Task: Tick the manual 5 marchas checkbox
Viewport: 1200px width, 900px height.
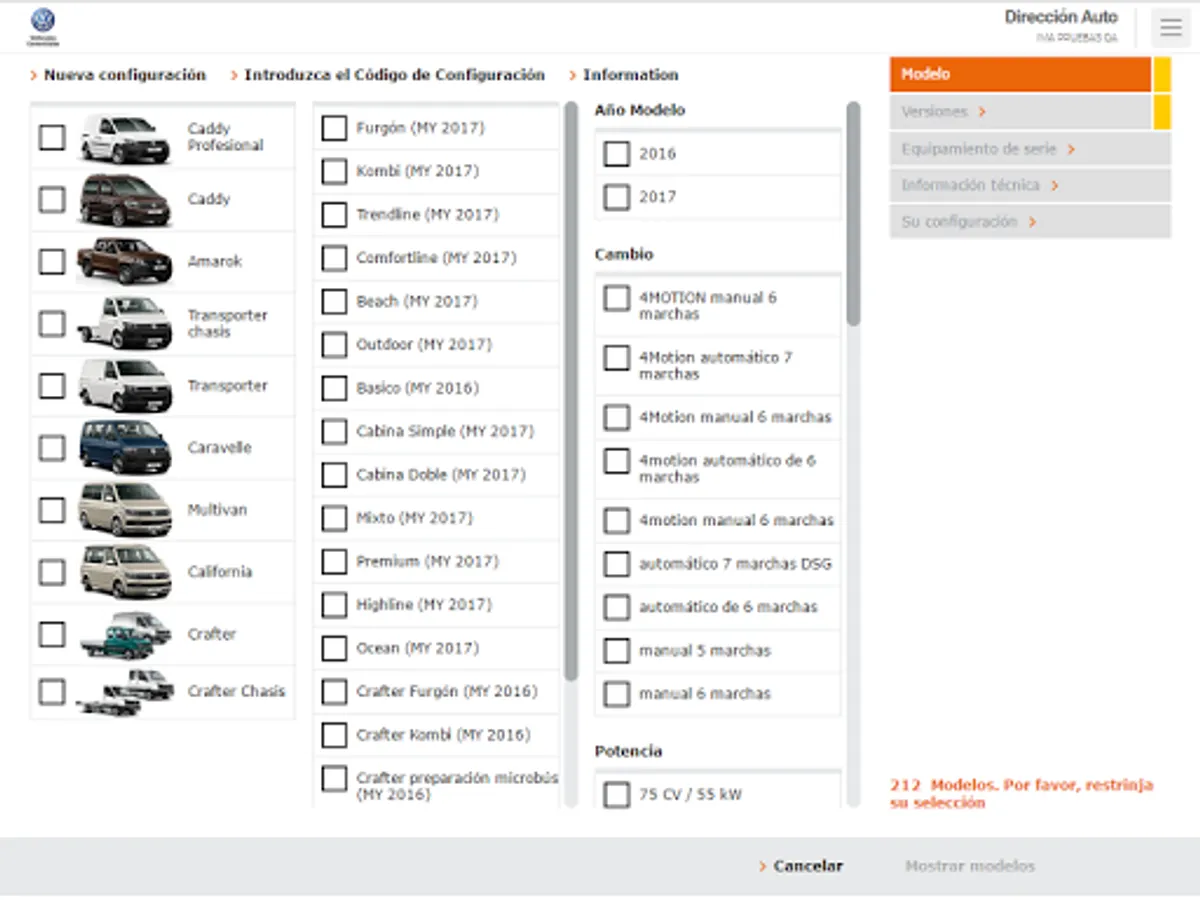Action: point(617,651)
